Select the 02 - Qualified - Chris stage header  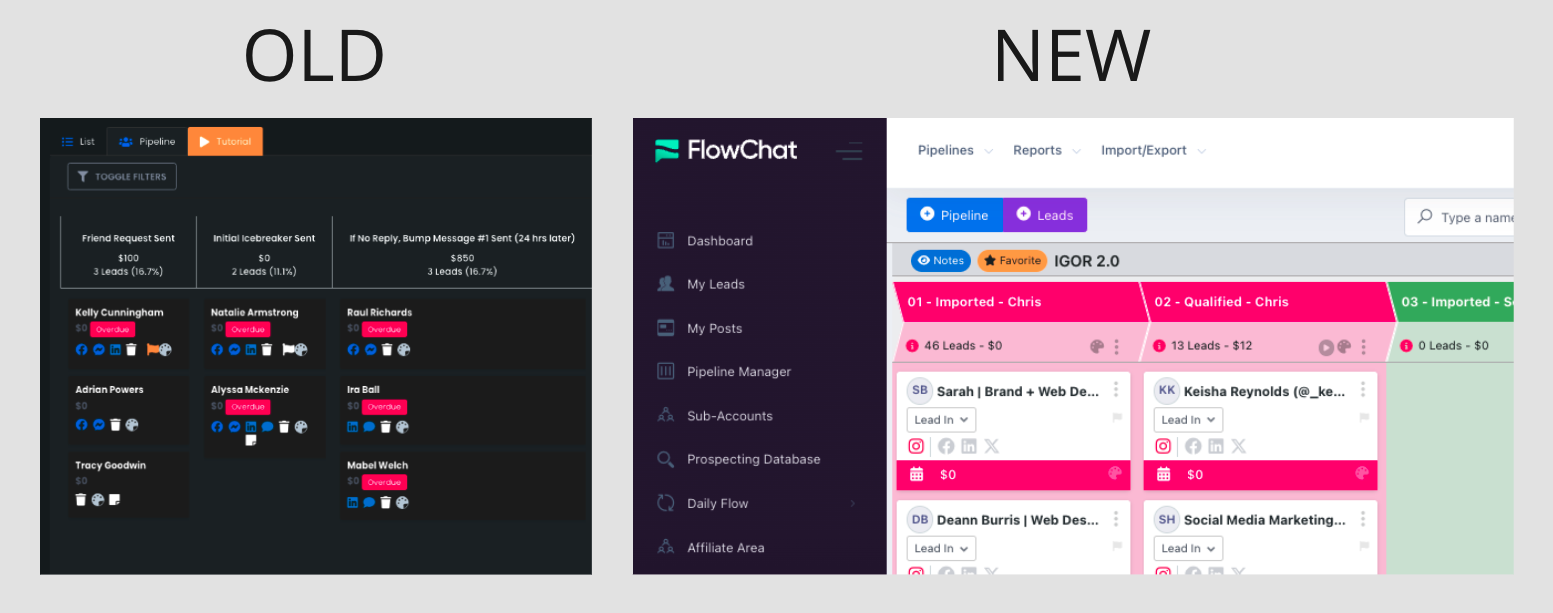(x=1265, y=302)
